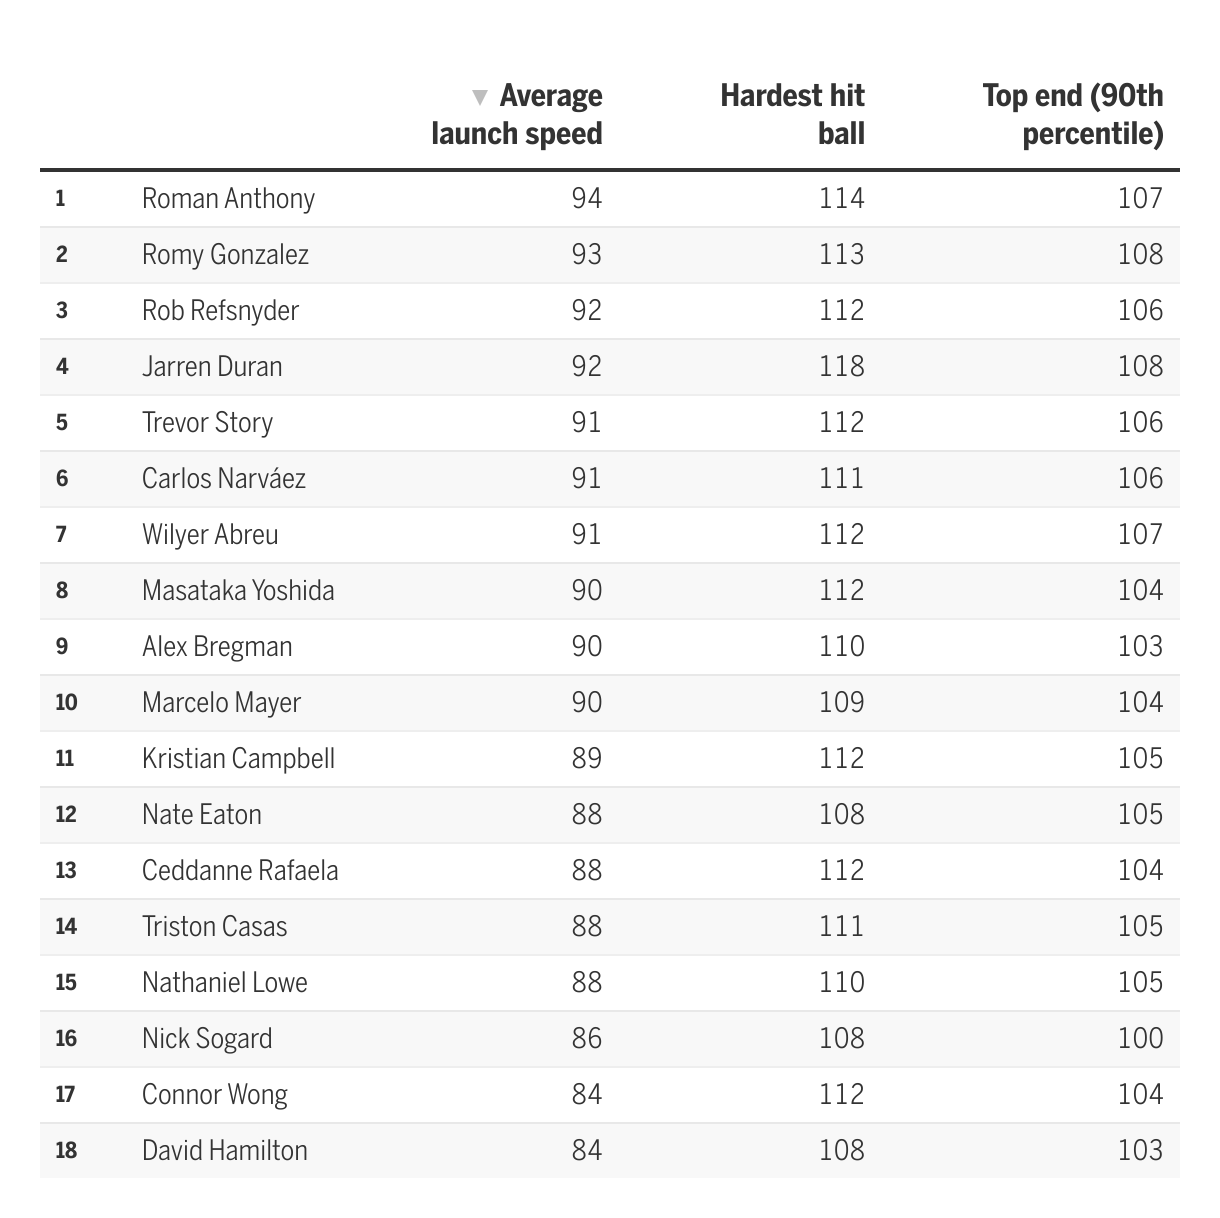Select Nick Sogard's top end value 100
Viewport: 1220px width, 1218px height.
tap(1141, 1038)
